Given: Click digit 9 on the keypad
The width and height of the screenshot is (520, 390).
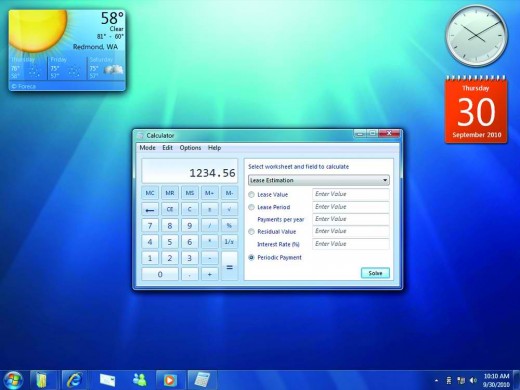Looking at the screenshot, I should [x=190, y=226].
